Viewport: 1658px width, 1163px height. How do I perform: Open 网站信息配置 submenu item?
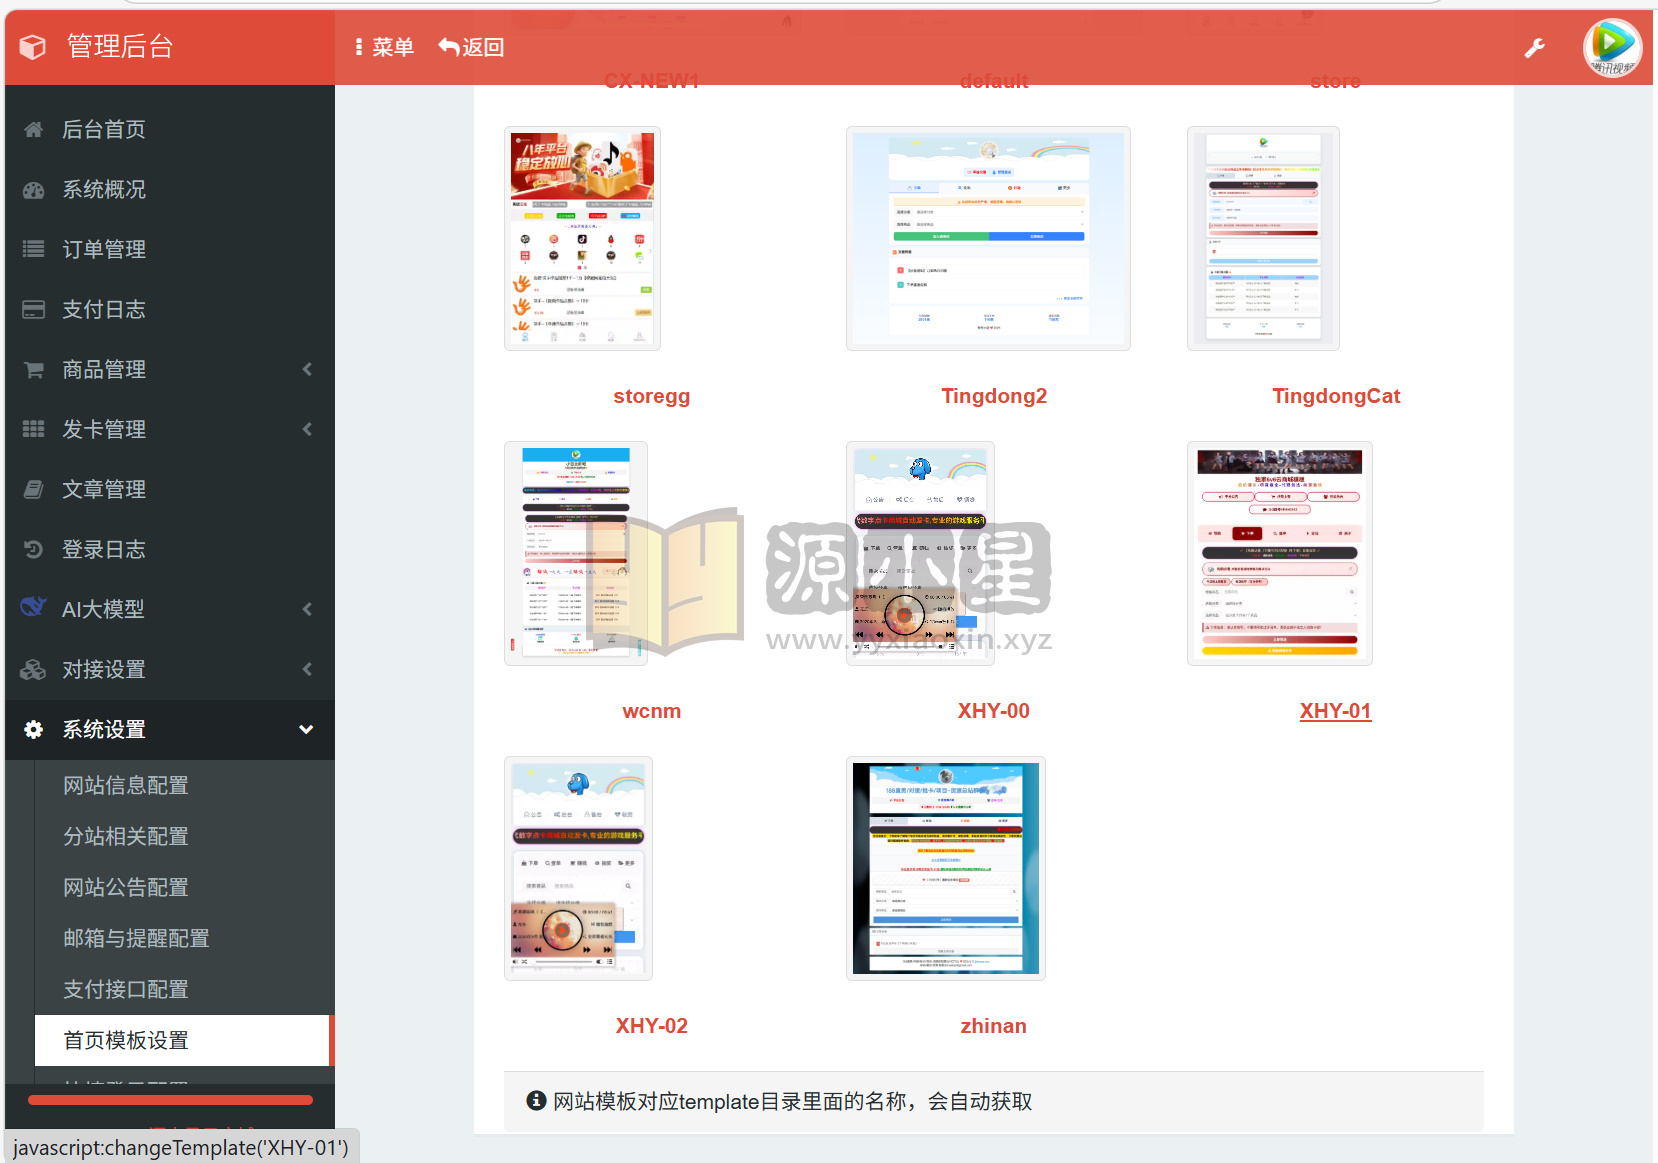pyautogui.click(x=126, y=785)
